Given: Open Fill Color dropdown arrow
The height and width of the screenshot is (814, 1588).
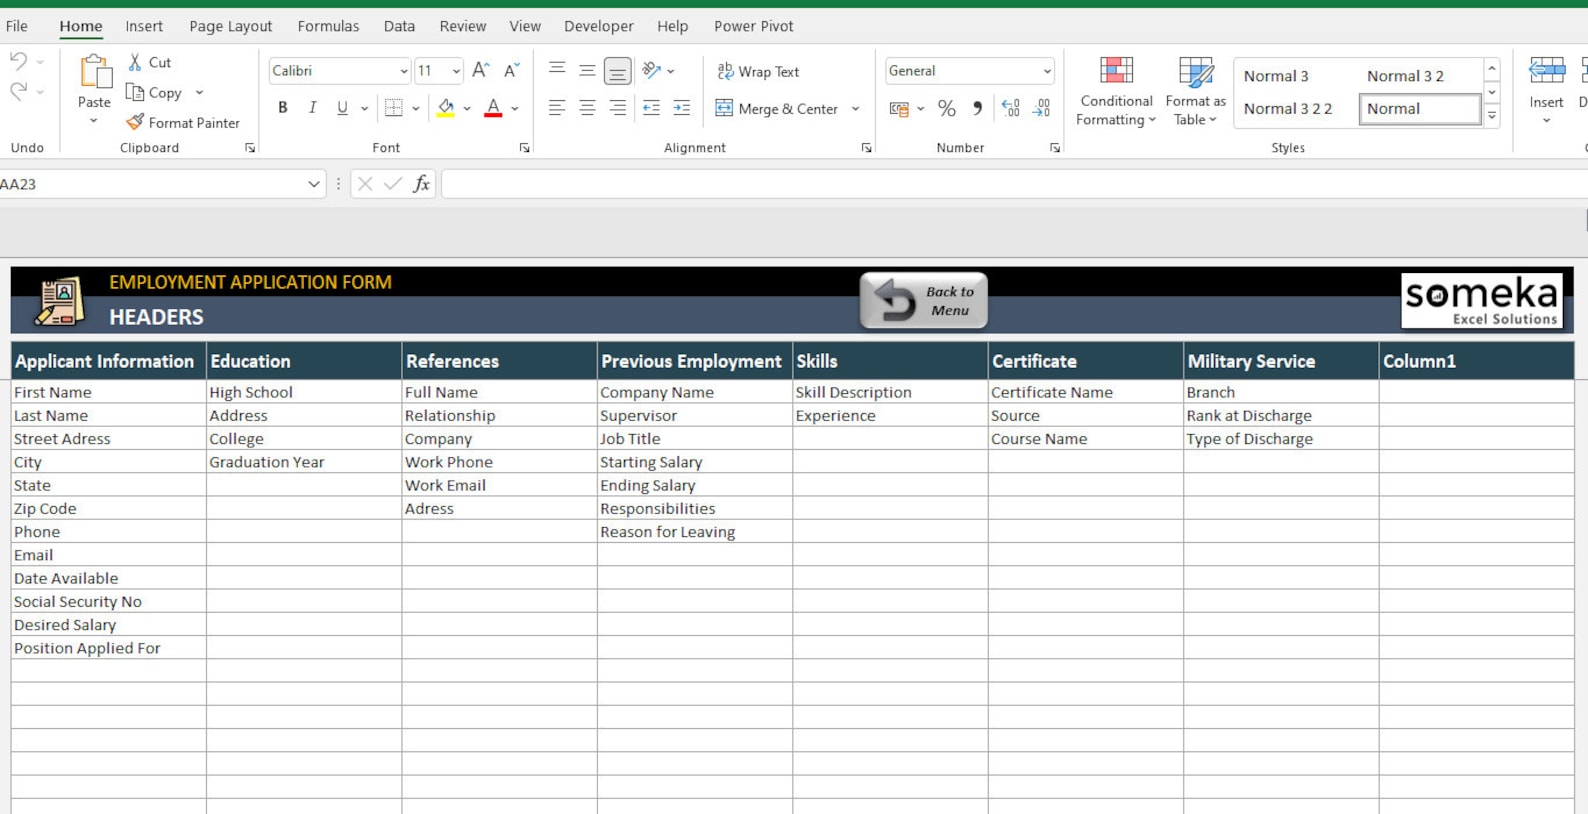Looking at the screenshot, I should tap(467, 108).
